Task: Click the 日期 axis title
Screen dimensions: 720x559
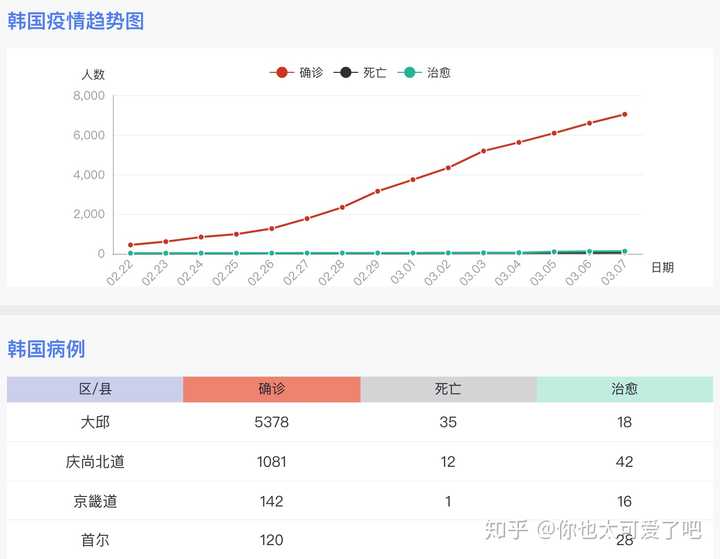Action: 663,267
